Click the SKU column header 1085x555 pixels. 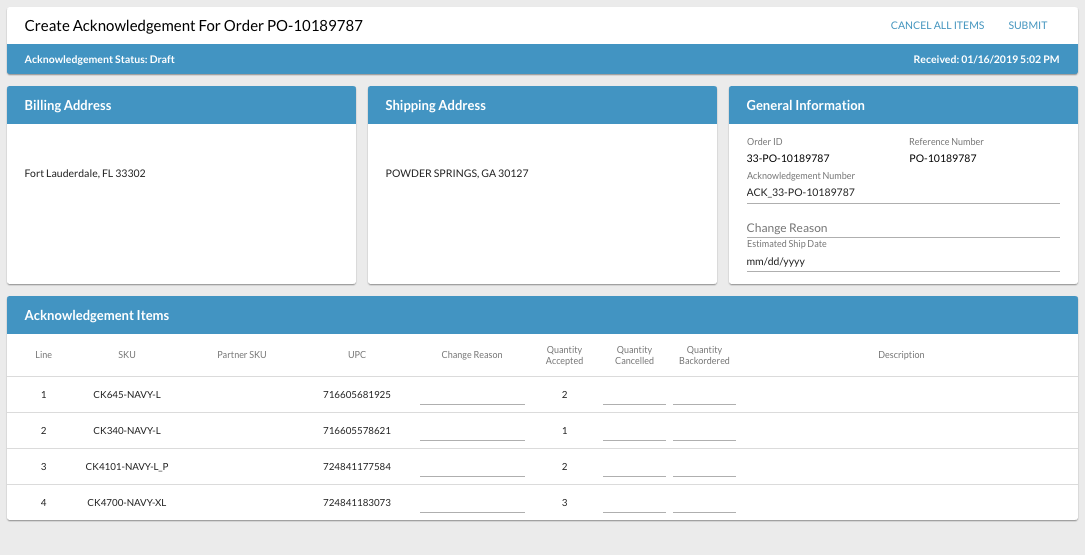coord(127,355)
